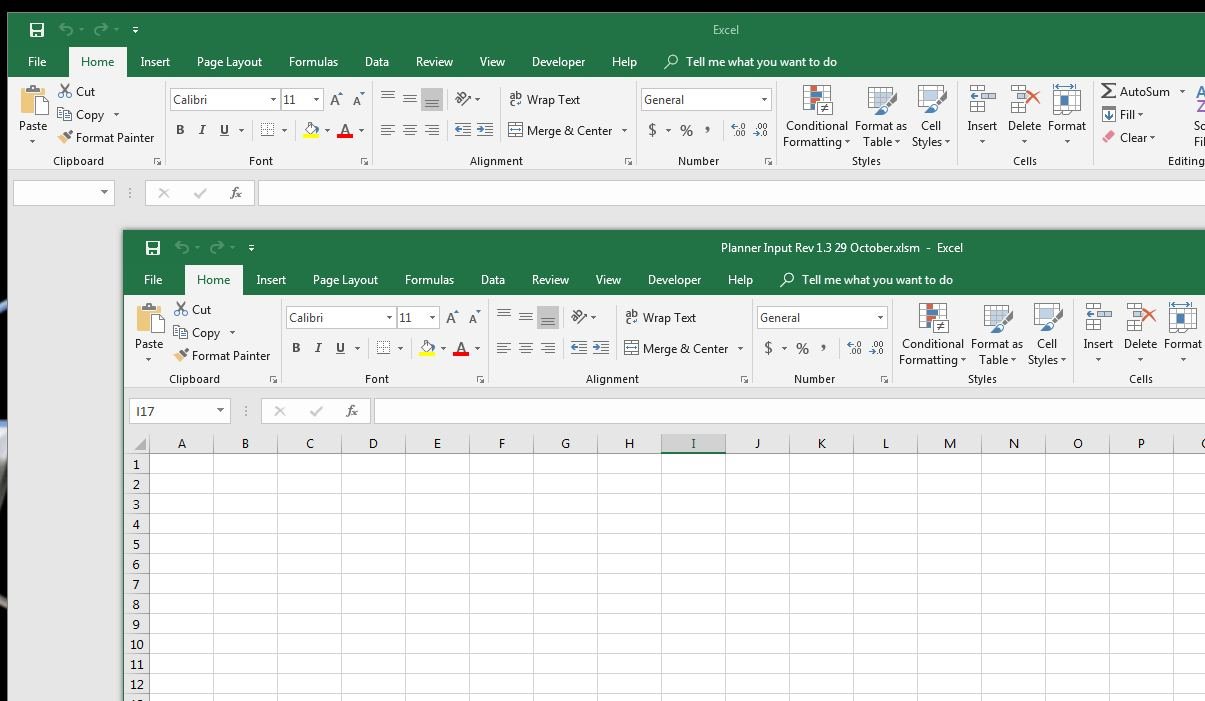Image resolution: width=1205 pixels, height=701 pixels.
Task: Toggle Center alignment in Planner Input window
Action: (525, 348)
